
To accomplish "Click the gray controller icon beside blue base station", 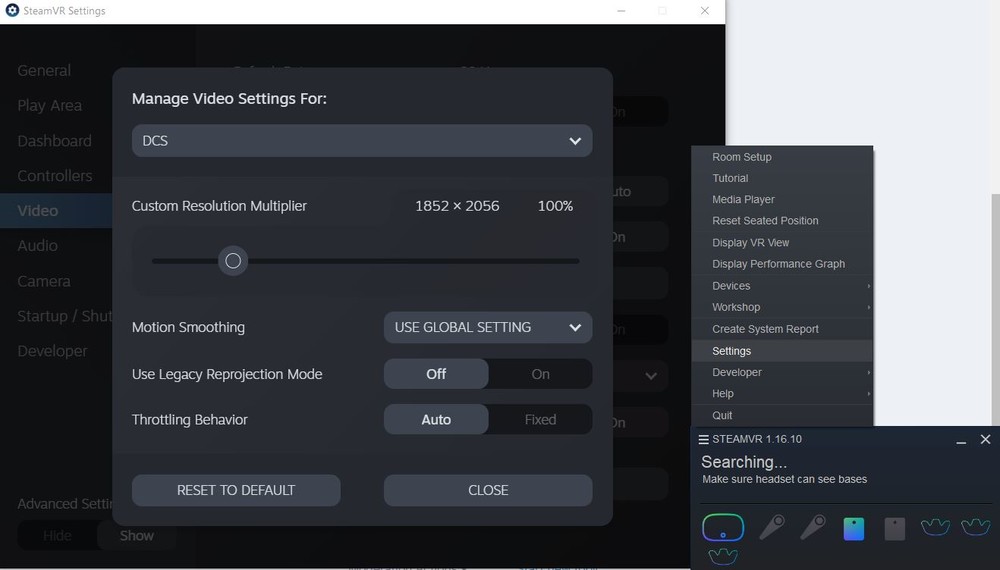I will [x=813, y=527].
